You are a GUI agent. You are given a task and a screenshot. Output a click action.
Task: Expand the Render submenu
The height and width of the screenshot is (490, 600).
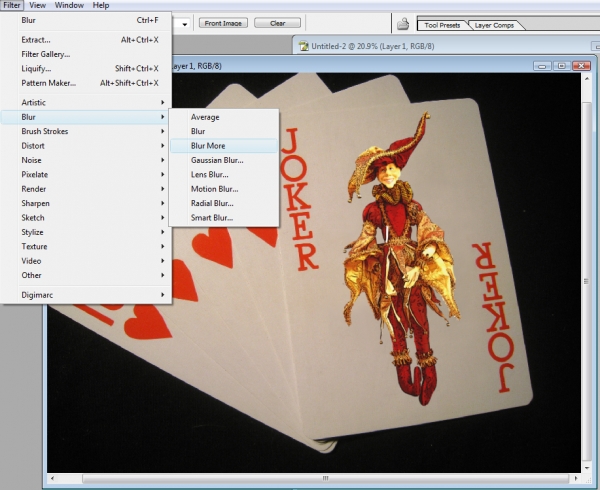pos(86,189)
